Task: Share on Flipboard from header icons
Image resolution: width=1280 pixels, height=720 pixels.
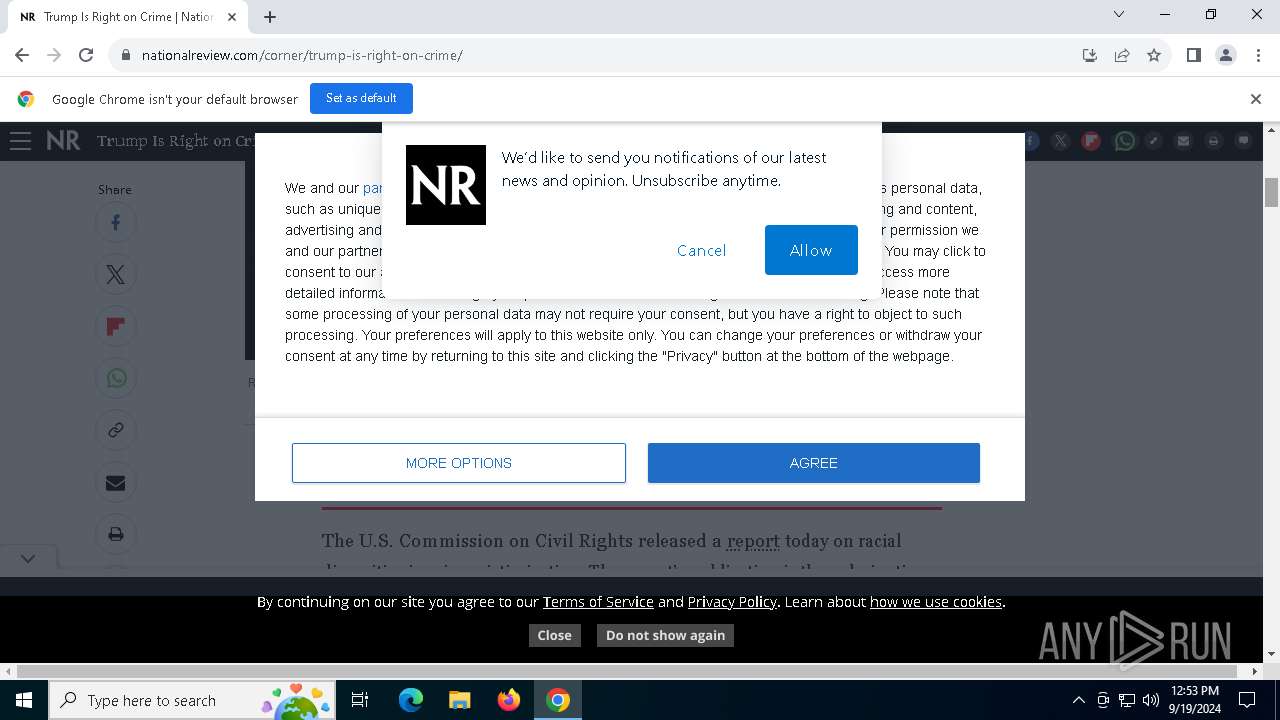Action: click(x=1091, y=141)
